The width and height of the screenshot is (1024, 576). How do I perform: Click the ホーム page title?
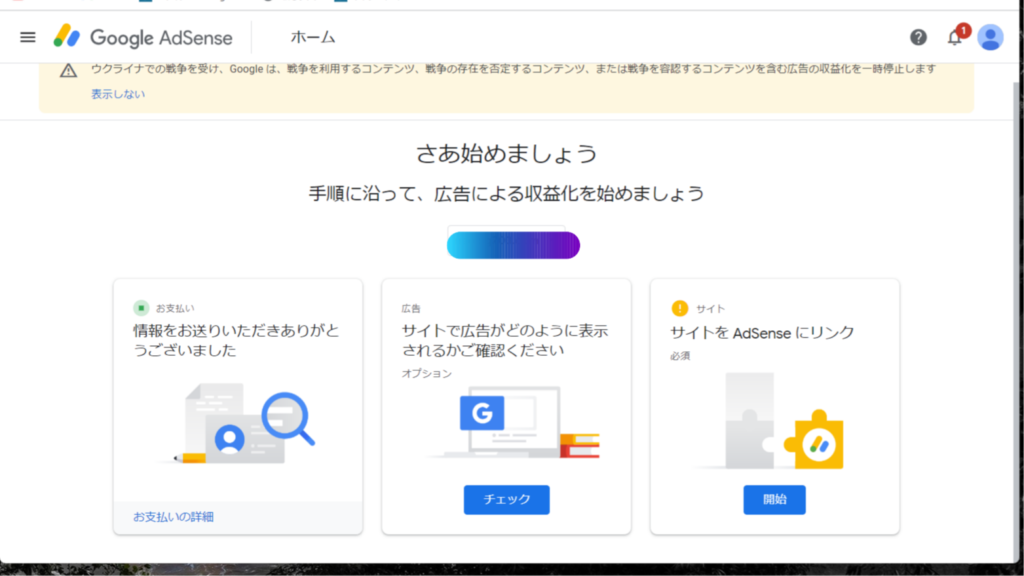point(313,37)
